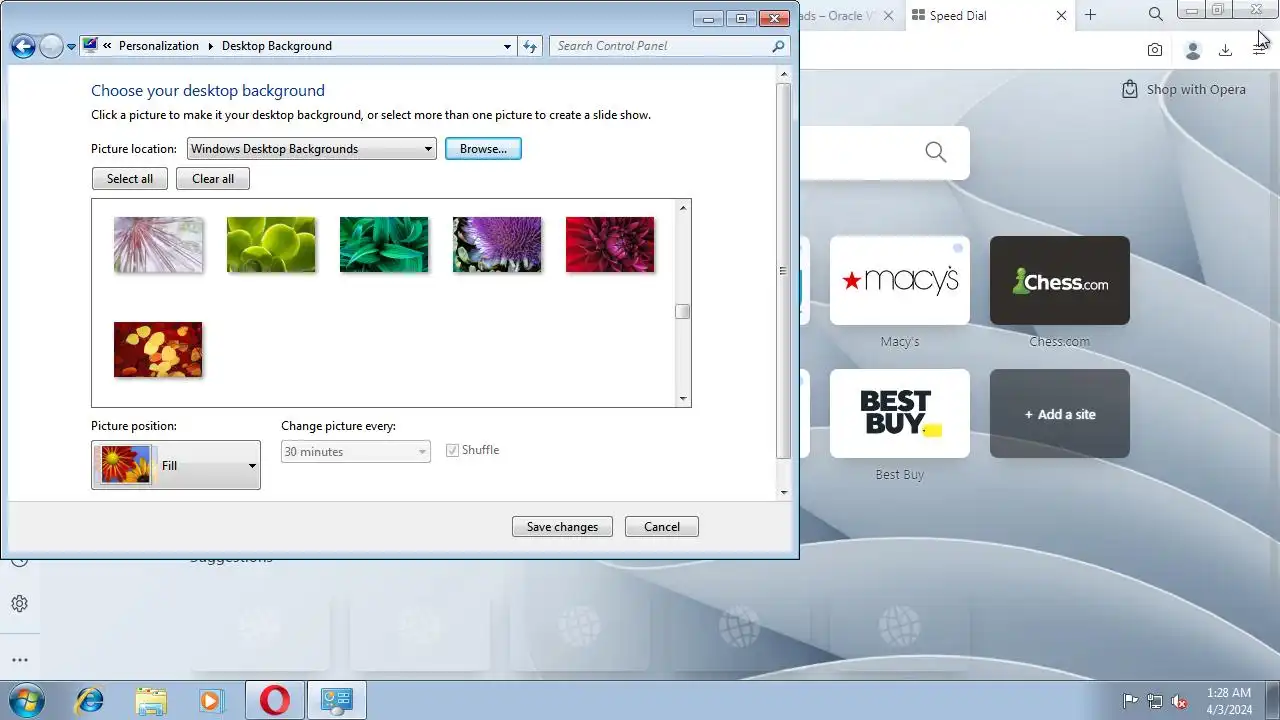
Task: Open a new tab in Opera
Action: pyautogui.click(x=1090, y=15)
